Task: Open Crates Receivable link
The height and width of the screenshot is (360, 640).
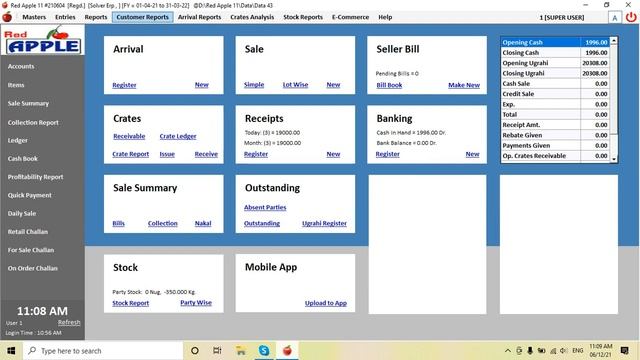Action: coord(129,136)
